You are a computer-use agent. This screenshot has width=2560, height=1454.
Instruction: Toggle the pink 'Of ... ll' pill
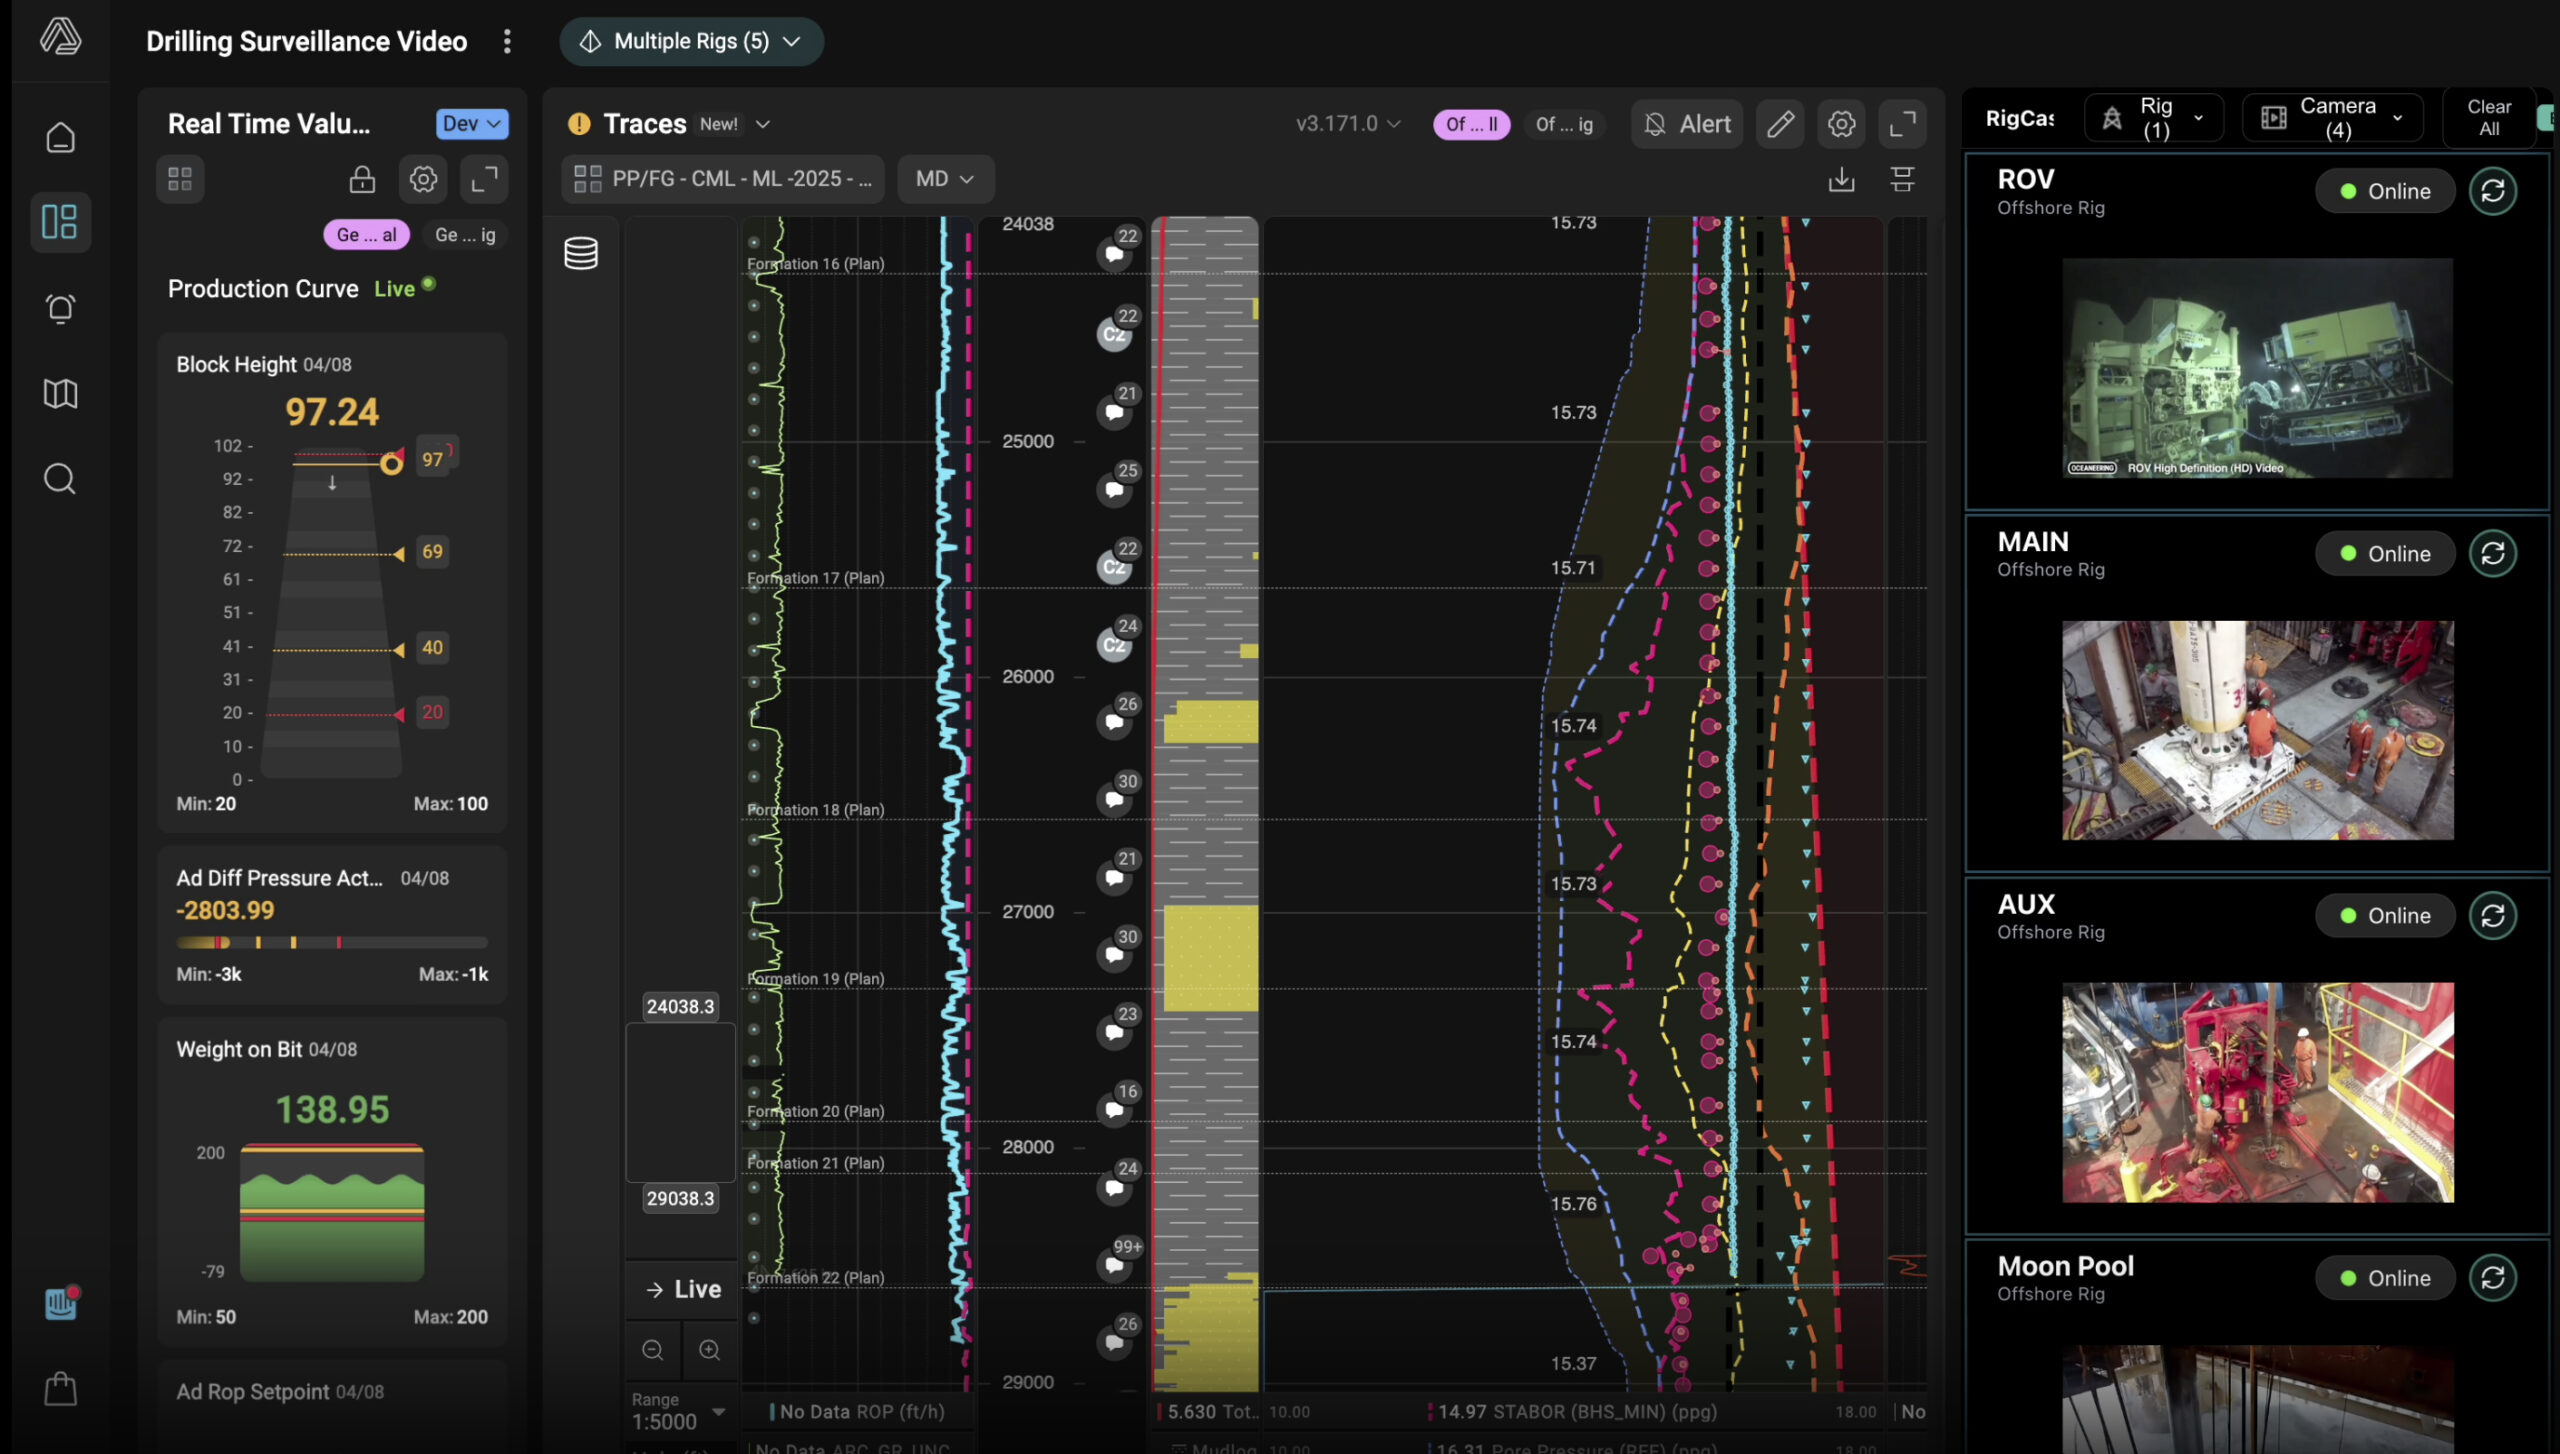(1471, 124)
